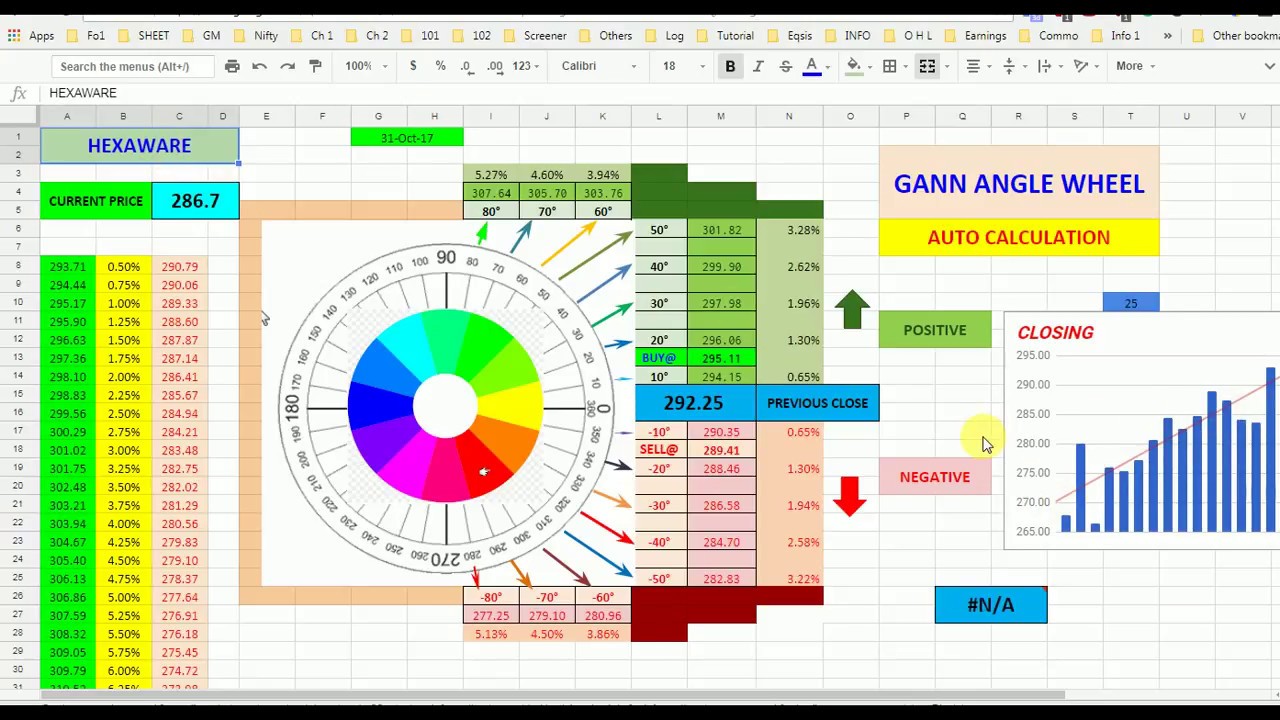Open vertical align dropdown

pyautogui.click(x=1014, y=66)
